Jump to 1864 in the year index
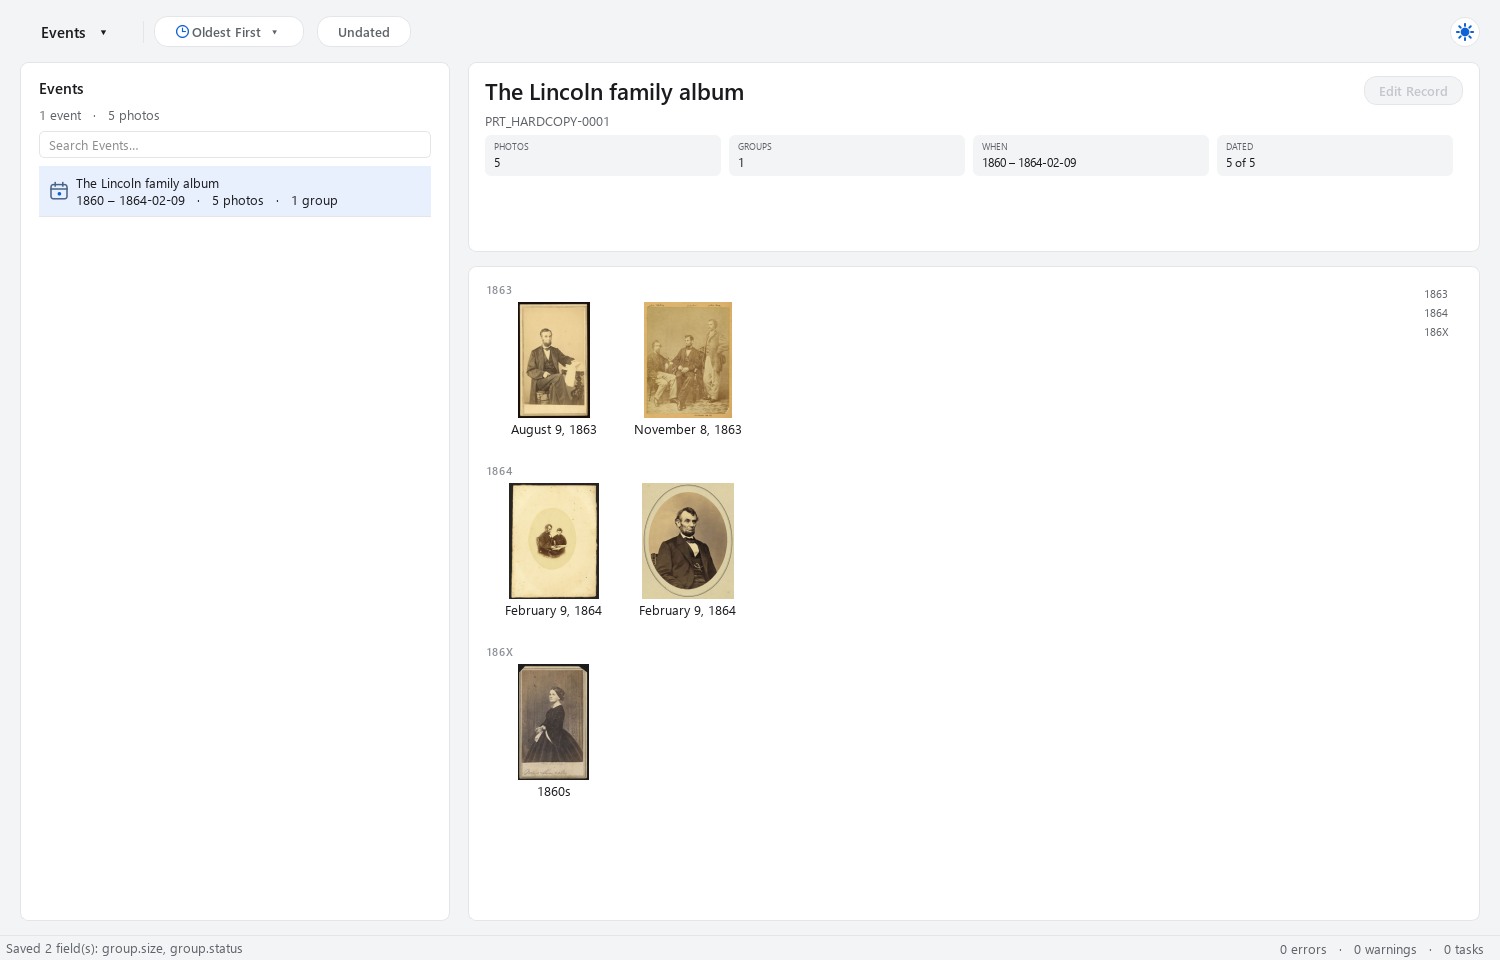The height and width of the screenshot is (960, 1500). 1436,313
